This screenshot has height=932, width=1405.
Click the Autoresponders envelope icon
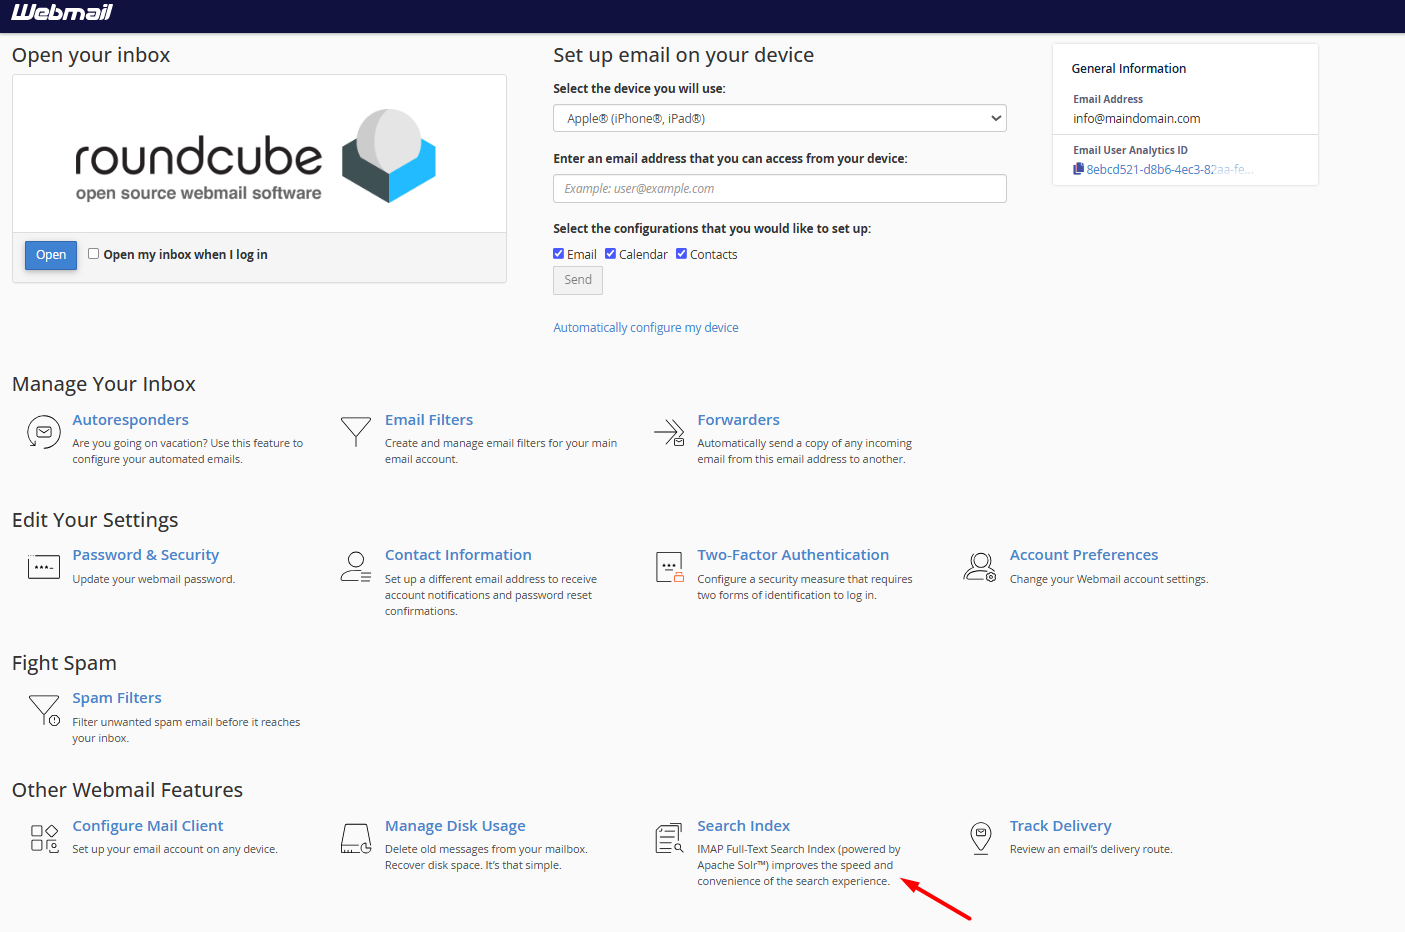43,432
